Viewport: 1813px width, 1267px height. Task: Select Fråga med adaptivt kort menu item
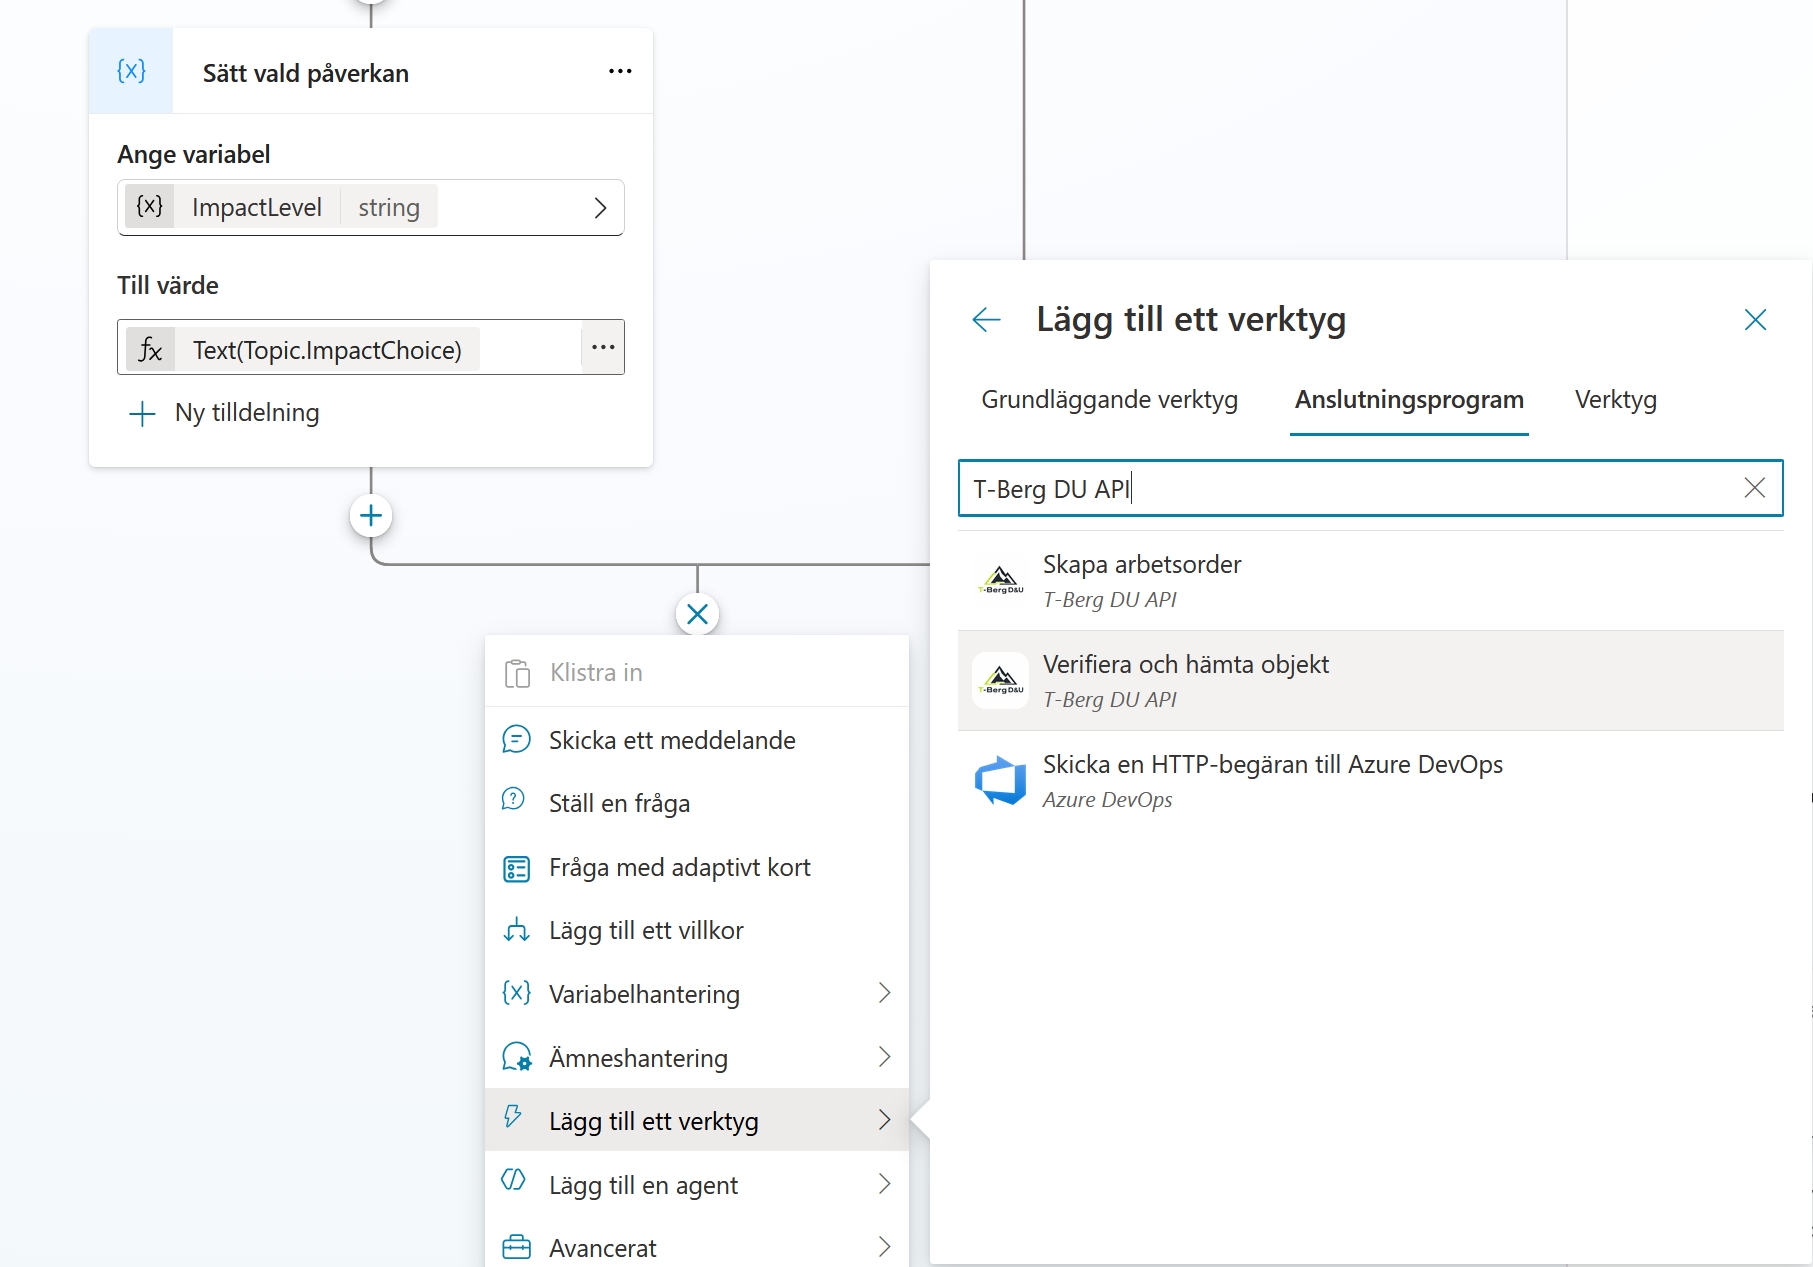coord(697,867)
